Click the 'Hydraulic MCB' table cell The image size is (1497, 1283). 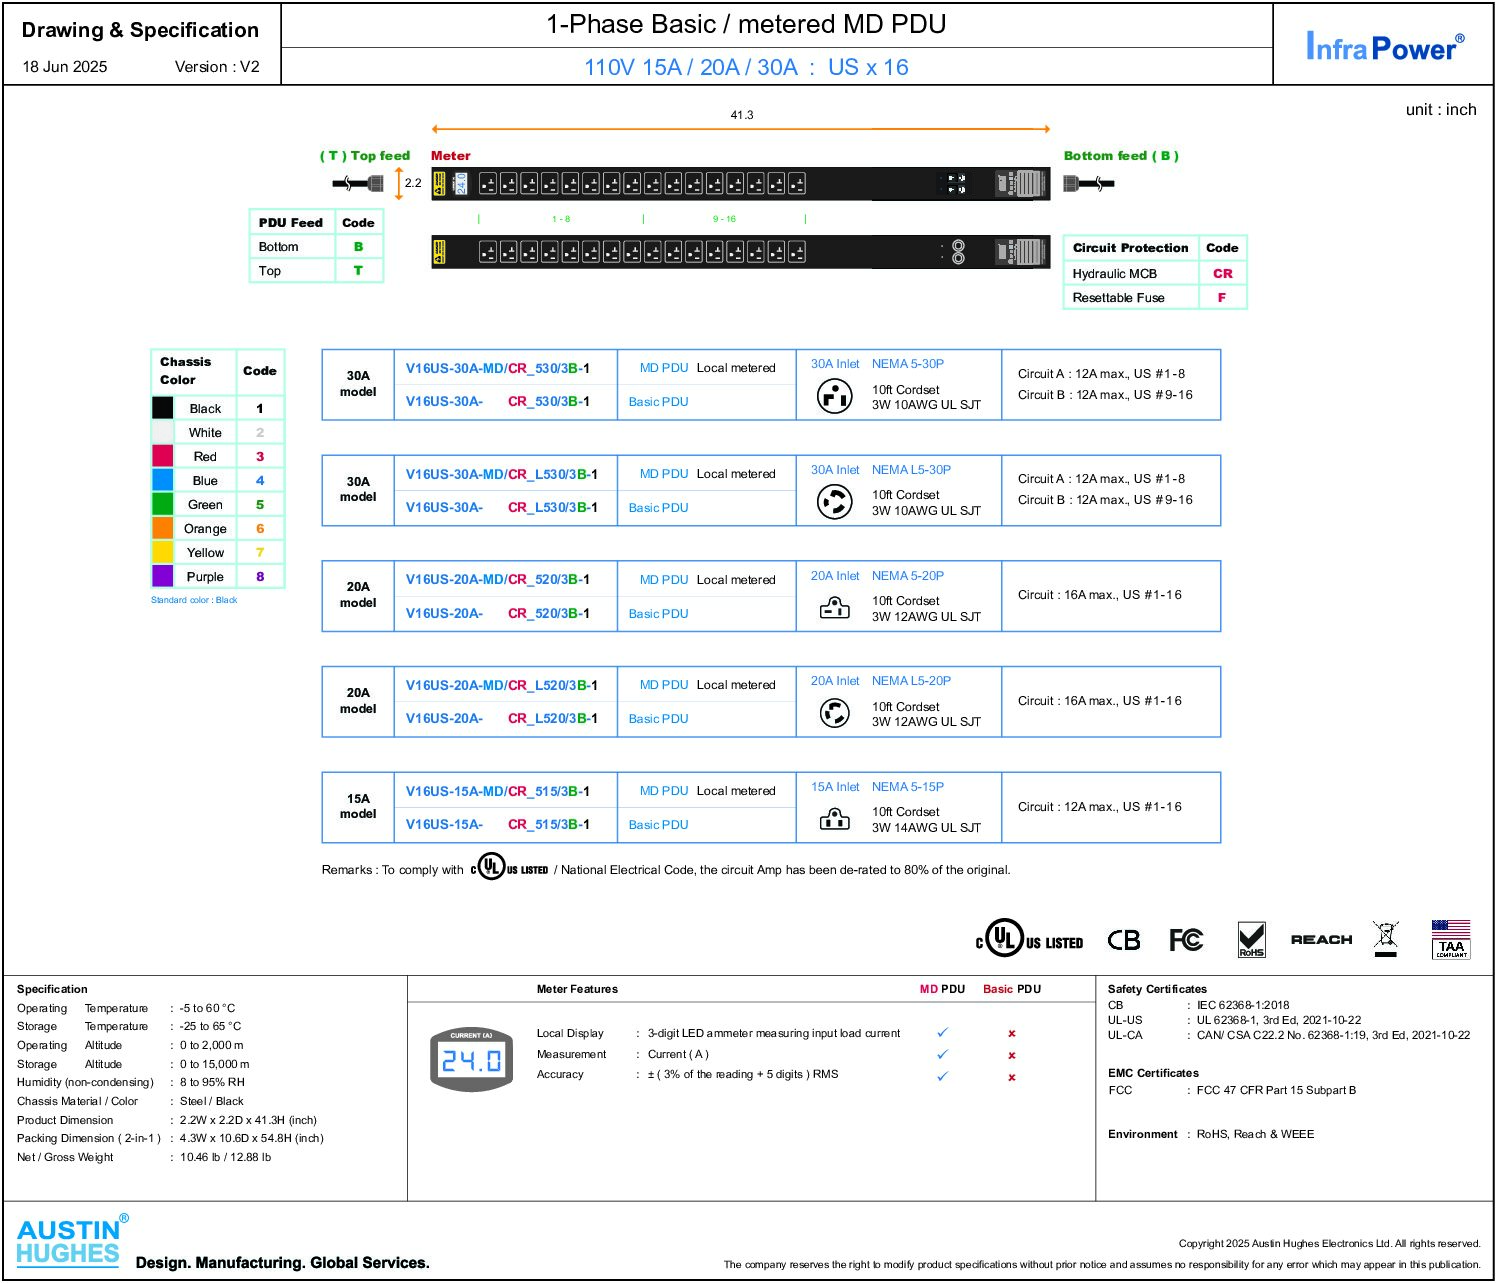click(x=1130, y=273)
